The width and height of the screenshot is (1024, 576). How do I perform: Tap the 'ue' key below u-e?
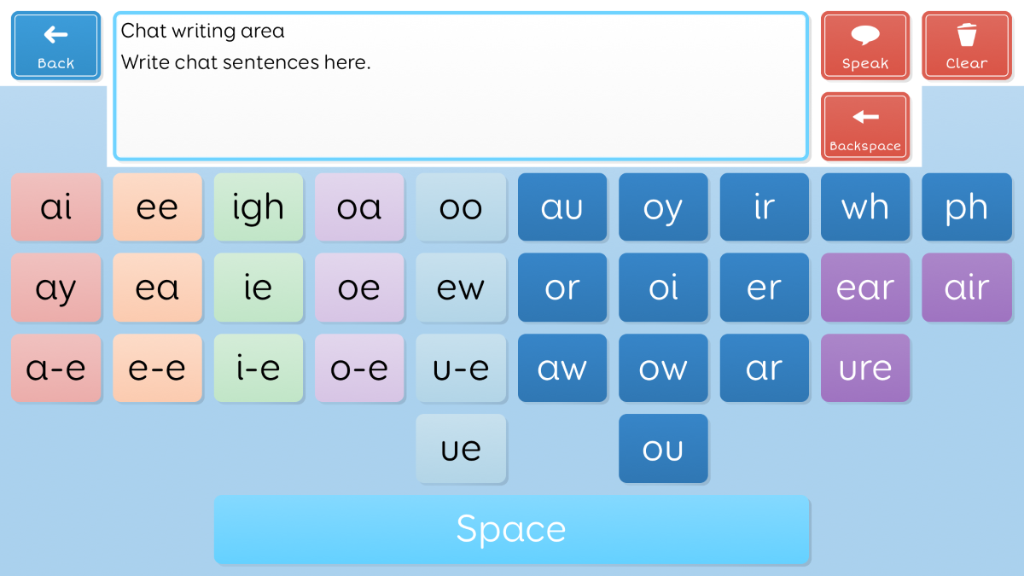pos(460,449)
